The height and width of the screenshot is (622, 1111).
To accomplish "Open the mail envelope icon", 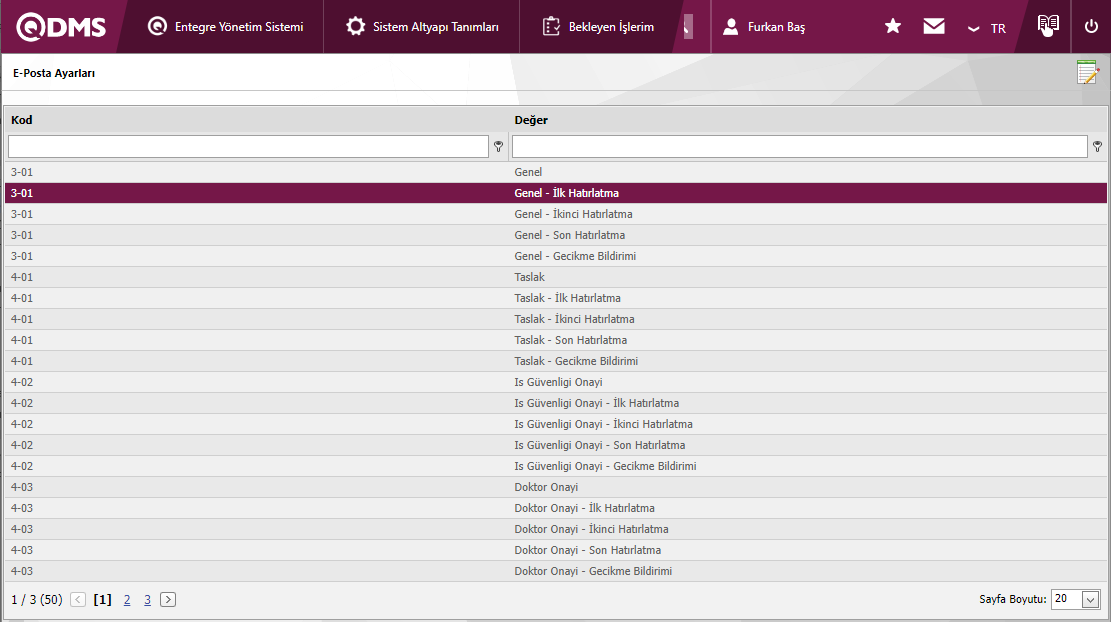I will pos(934,27).
